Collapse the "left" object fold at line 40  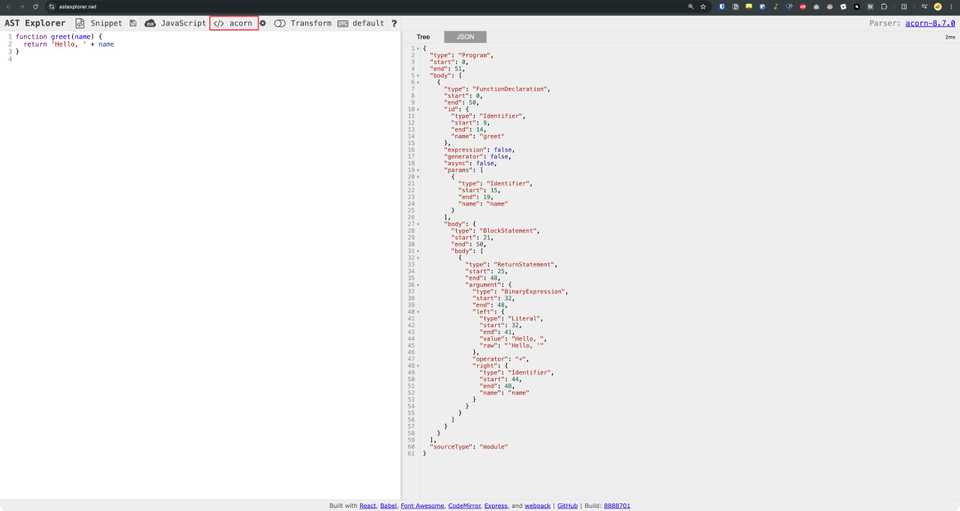[x=418, y=311]
